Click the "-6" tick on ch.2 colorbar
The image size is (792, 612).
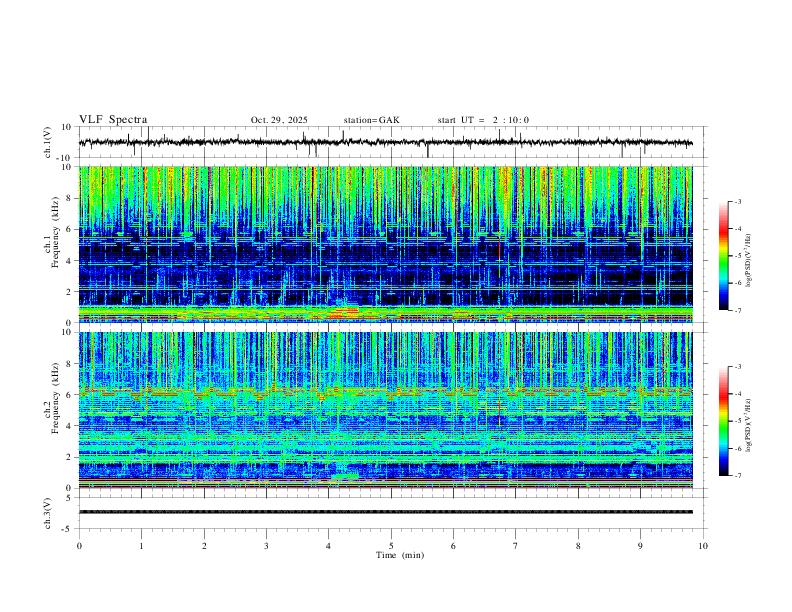coord(738,448)
